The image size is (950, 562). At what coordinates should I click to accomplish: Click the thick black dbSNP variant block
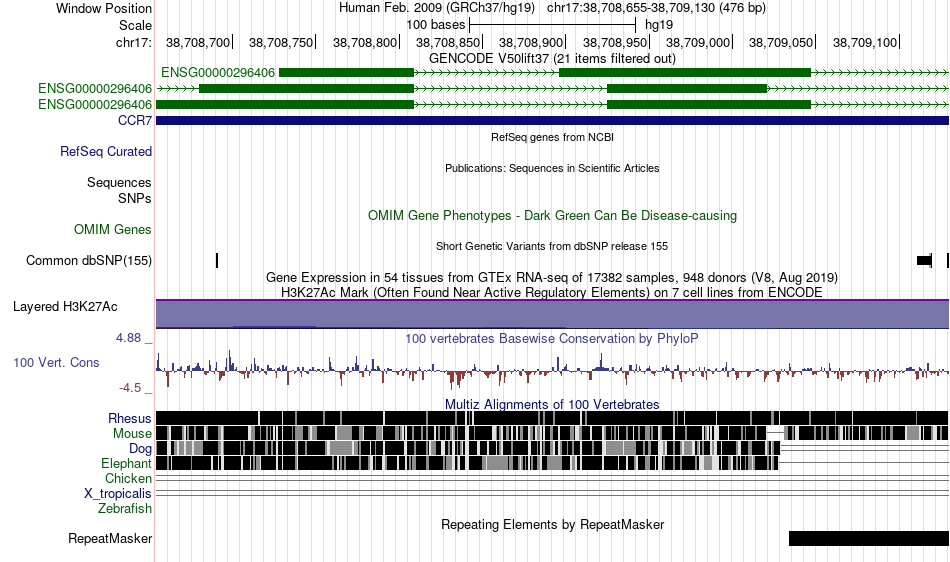coord(924,260)
